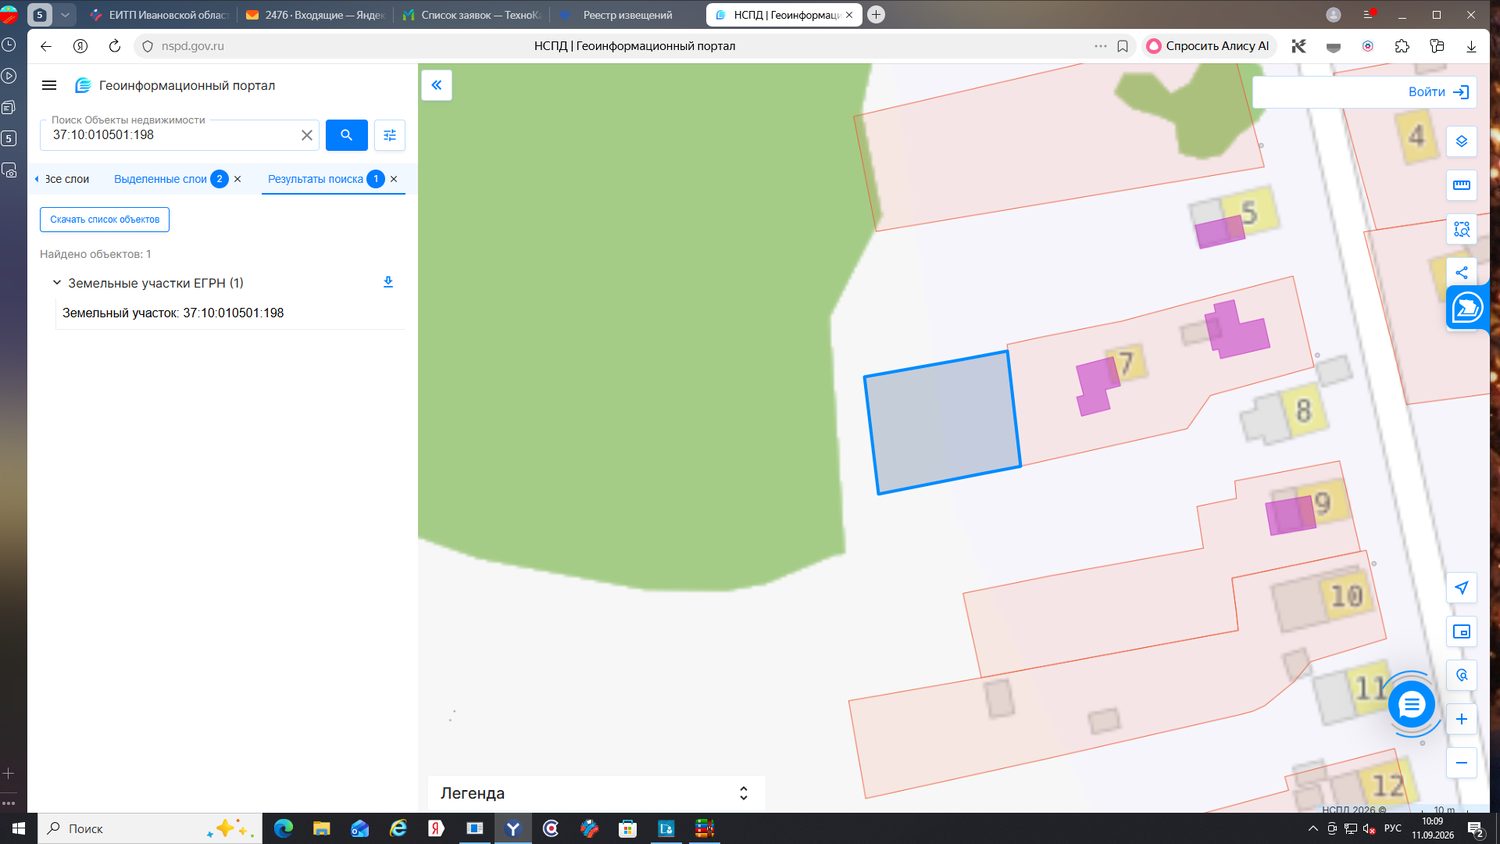Image resolution: width=1500 pixels, height=844 pixels.
Task: Select the ruler measurement tool
Action: [x=1461, y=185]
